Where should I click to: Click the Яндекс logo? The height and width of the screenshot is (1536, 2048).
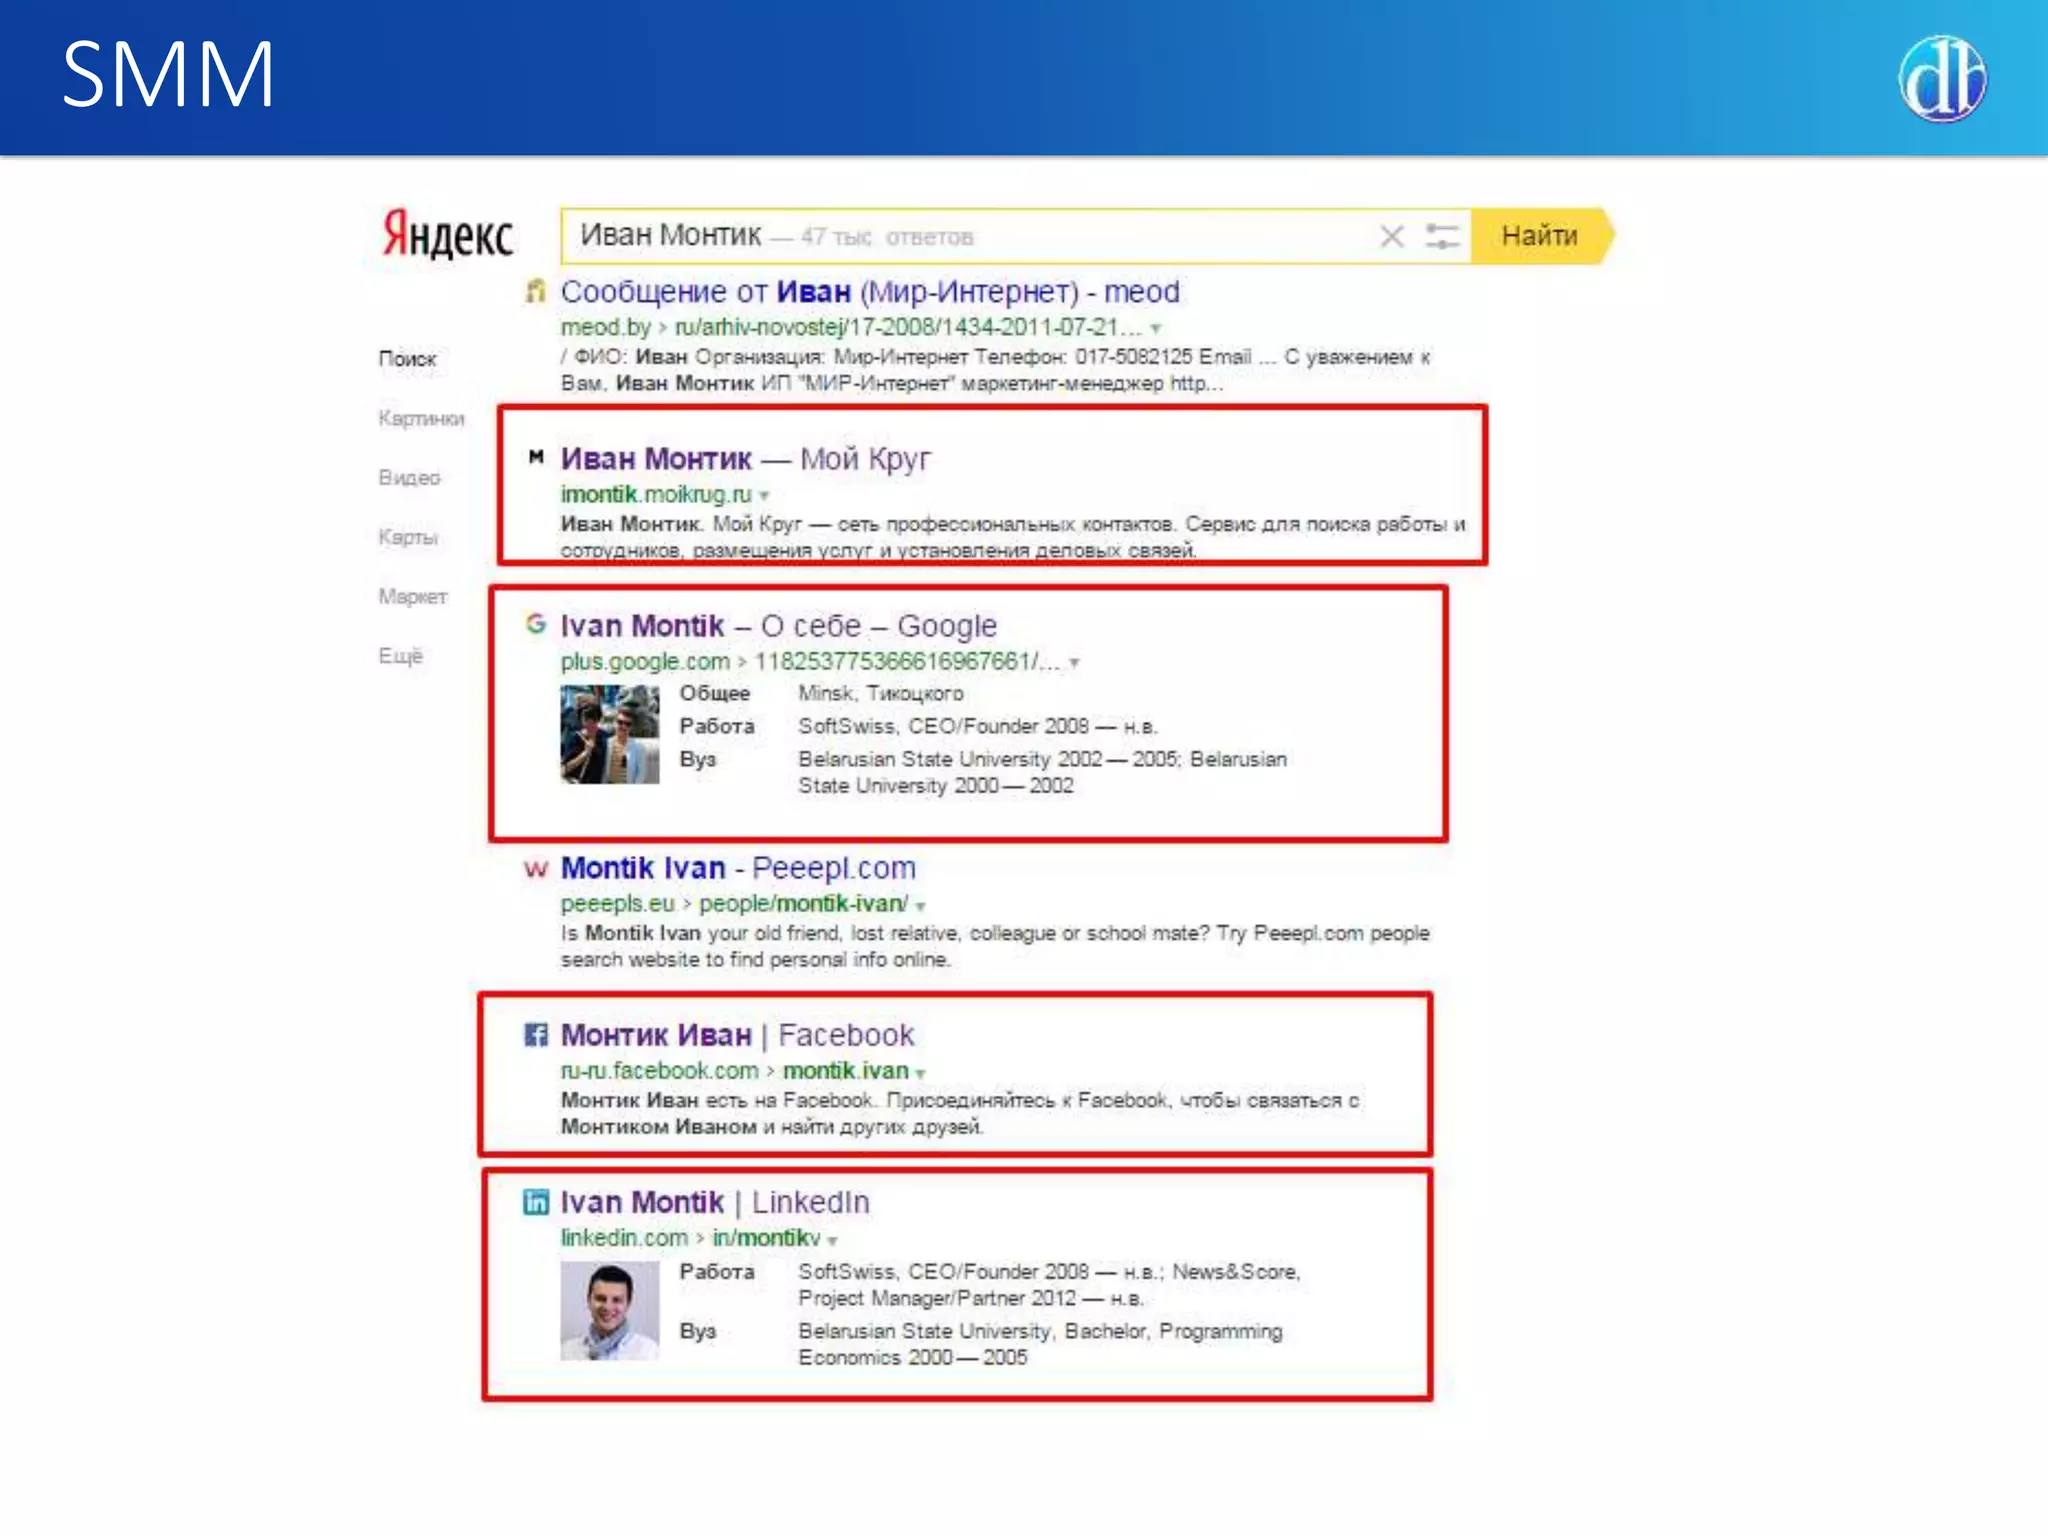click(x=447, y=235)
